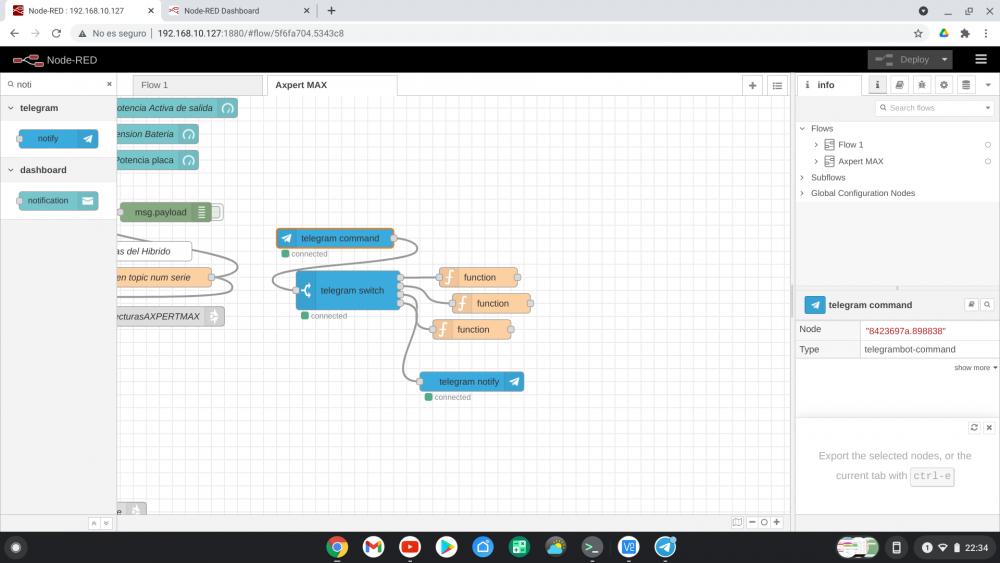Zoom out the workspace
Image resolution: width=1000 pixels, height=563 pixels.
(752, 522)
